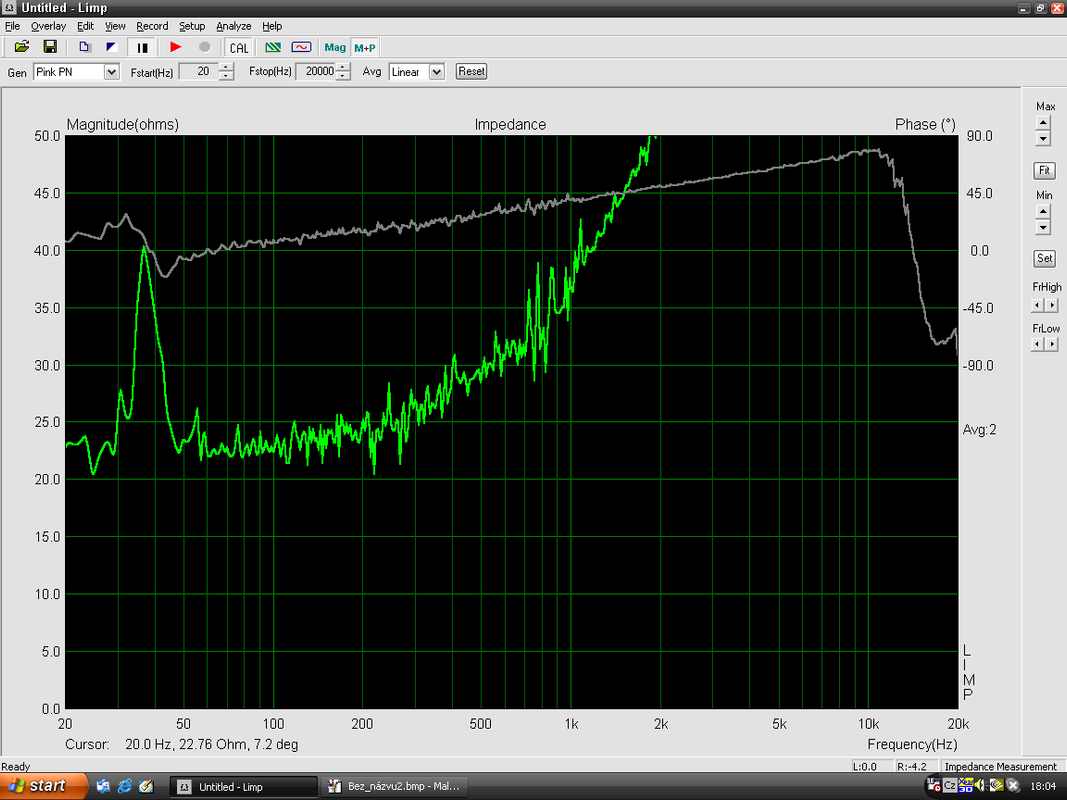1067x800 pixels.
Task: Click FrLow right arrow
Action: [x=1052, y=344]
